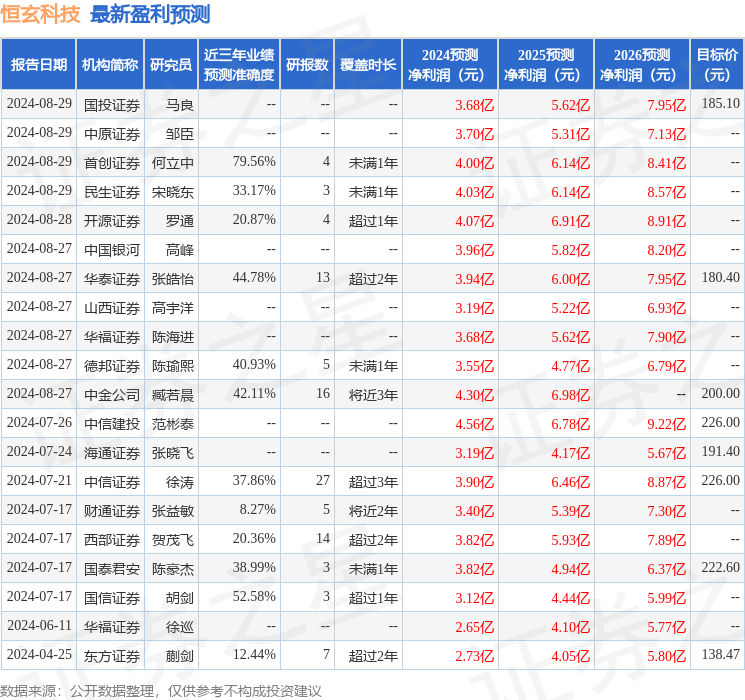
Task: Click 海通证券 institution cell
Action: pos(112,453)
